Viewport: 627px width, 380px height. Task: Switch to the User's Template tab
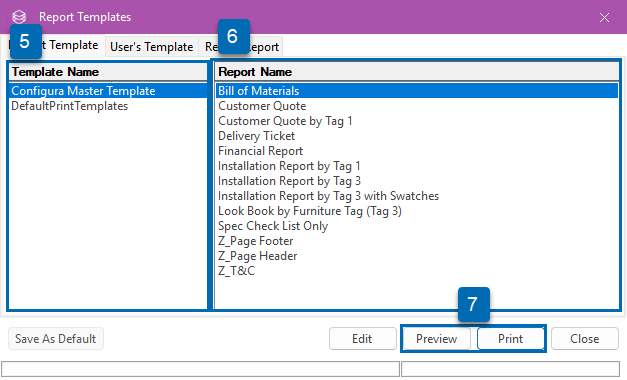click(152, 47)
